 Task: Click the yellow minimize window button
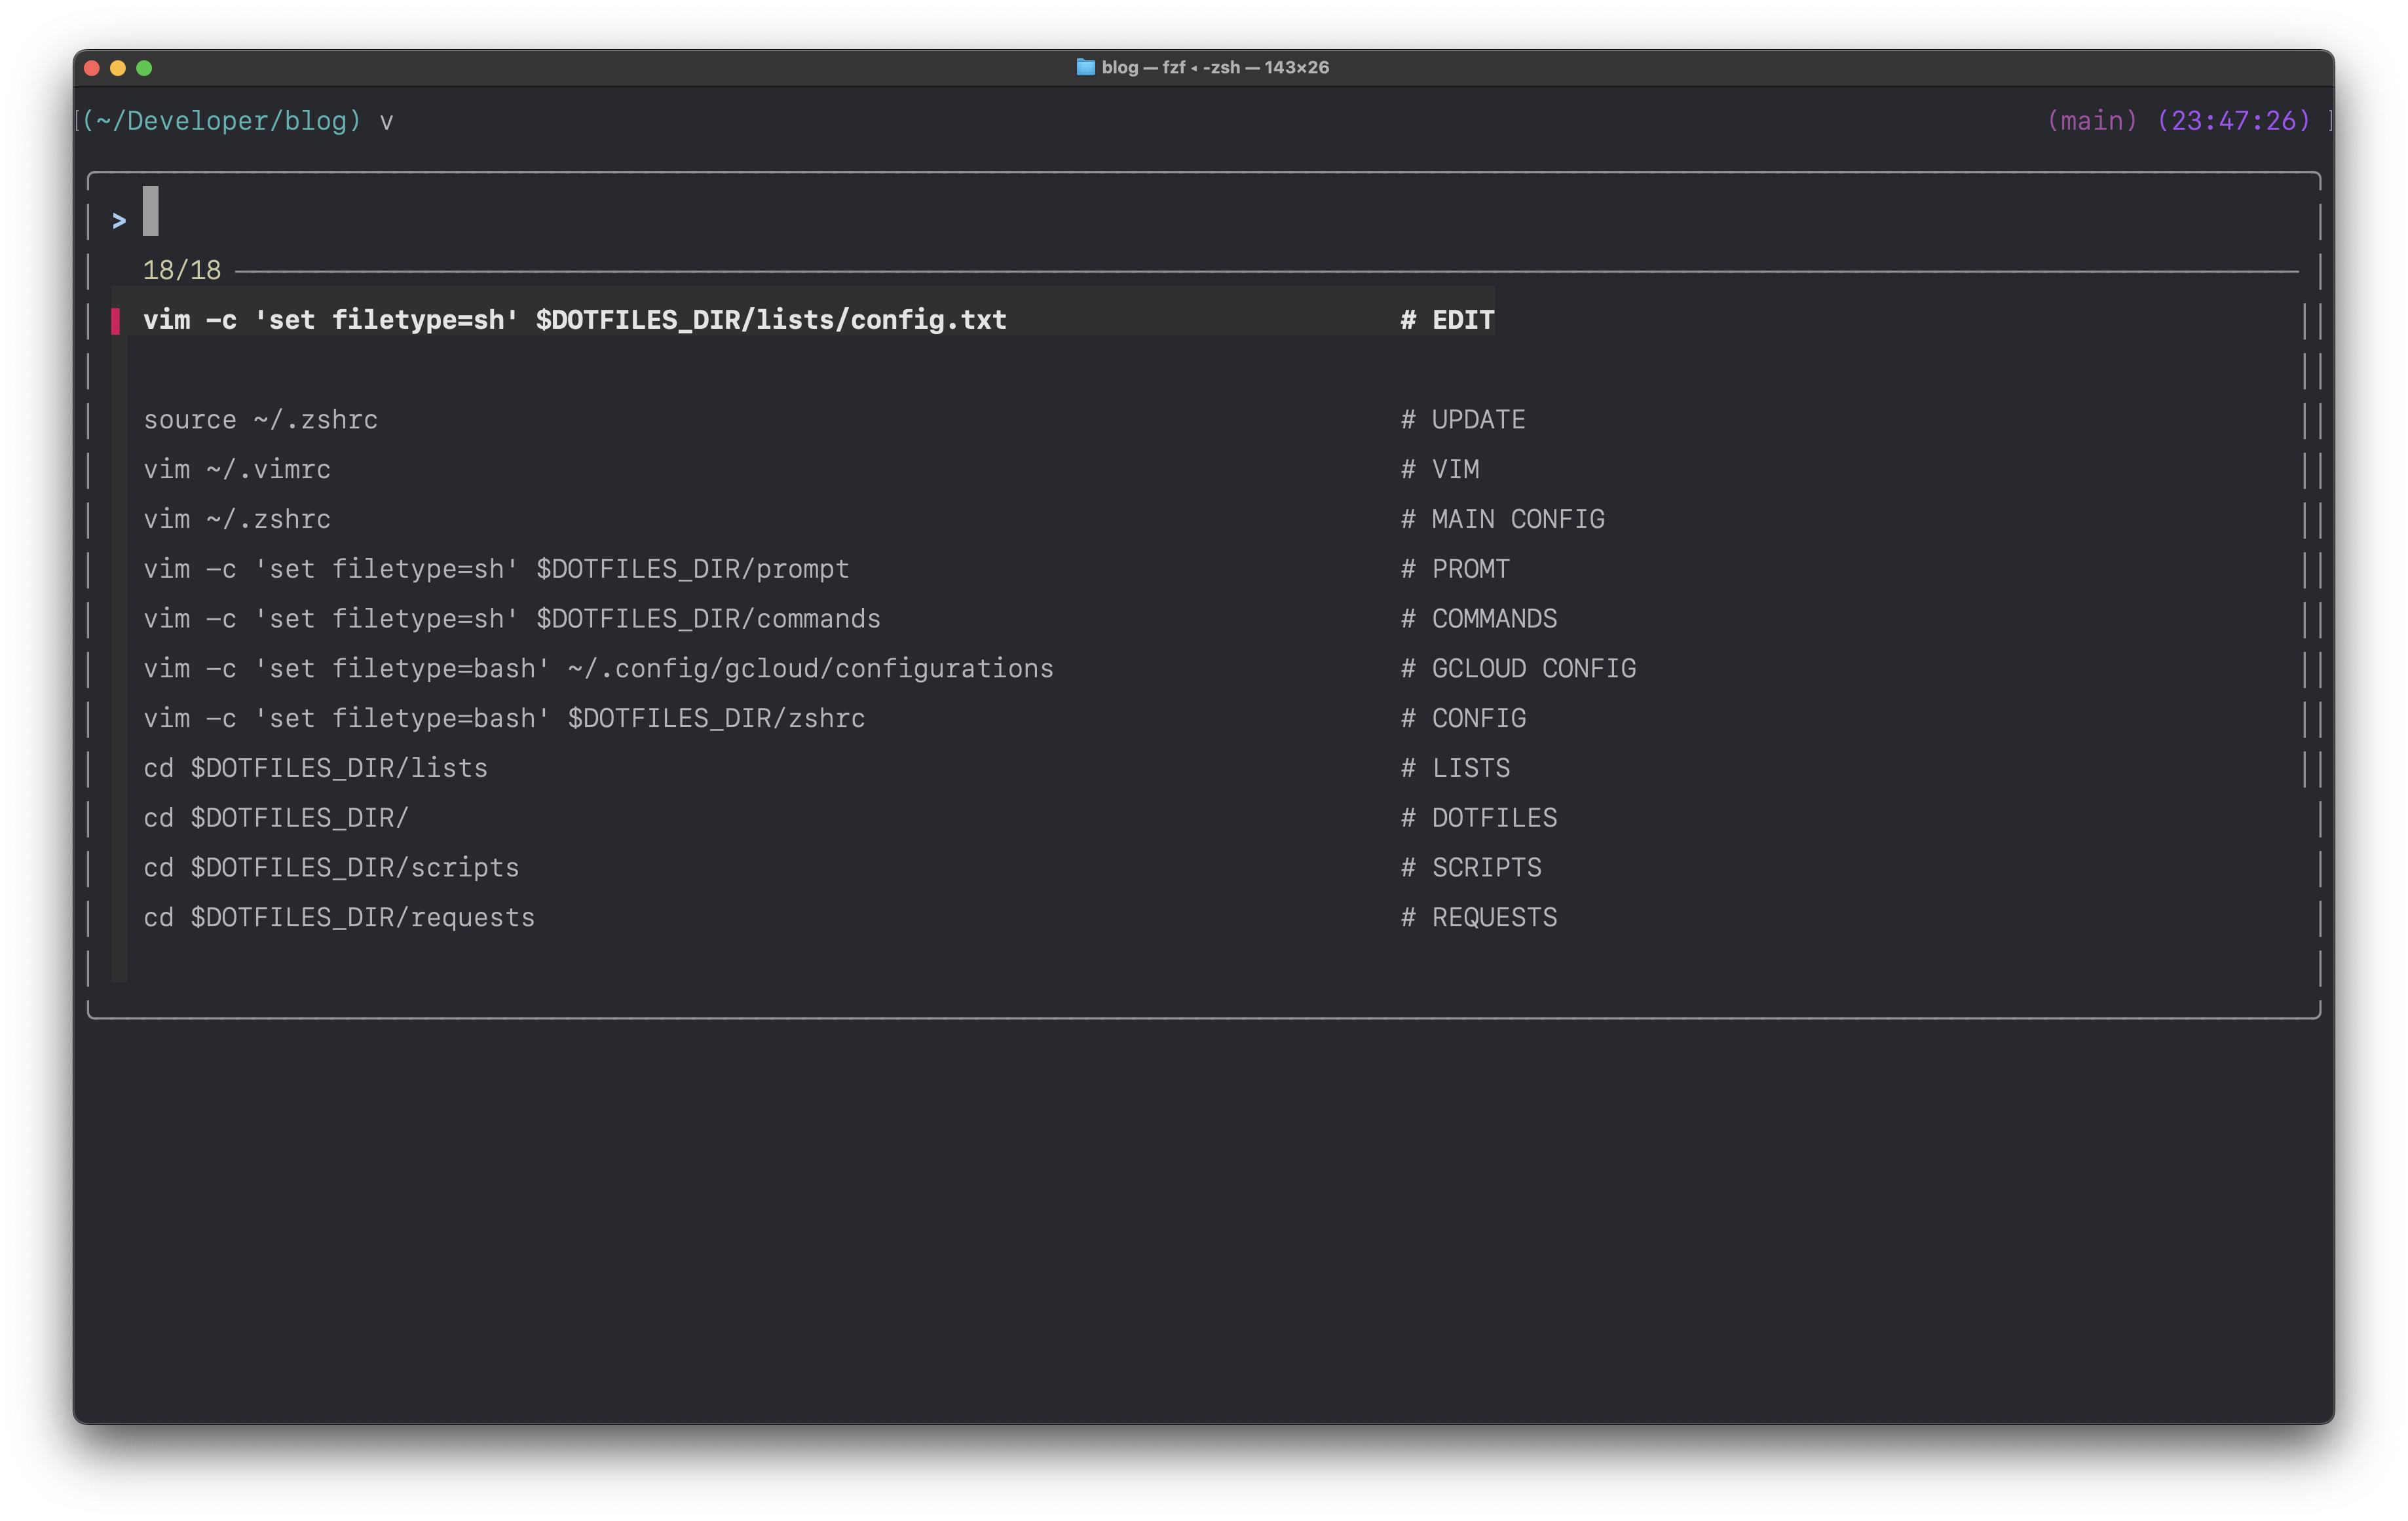point(118,68)
